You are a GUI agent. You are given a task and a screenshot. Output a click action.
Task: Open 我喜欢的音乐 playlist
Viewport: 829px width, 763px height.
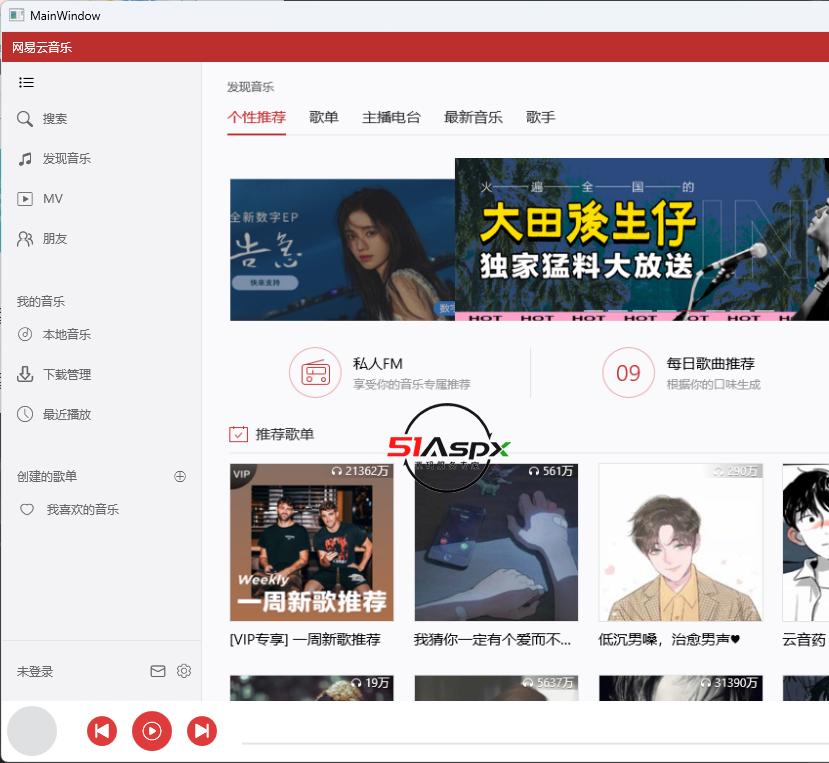point(82,510)
